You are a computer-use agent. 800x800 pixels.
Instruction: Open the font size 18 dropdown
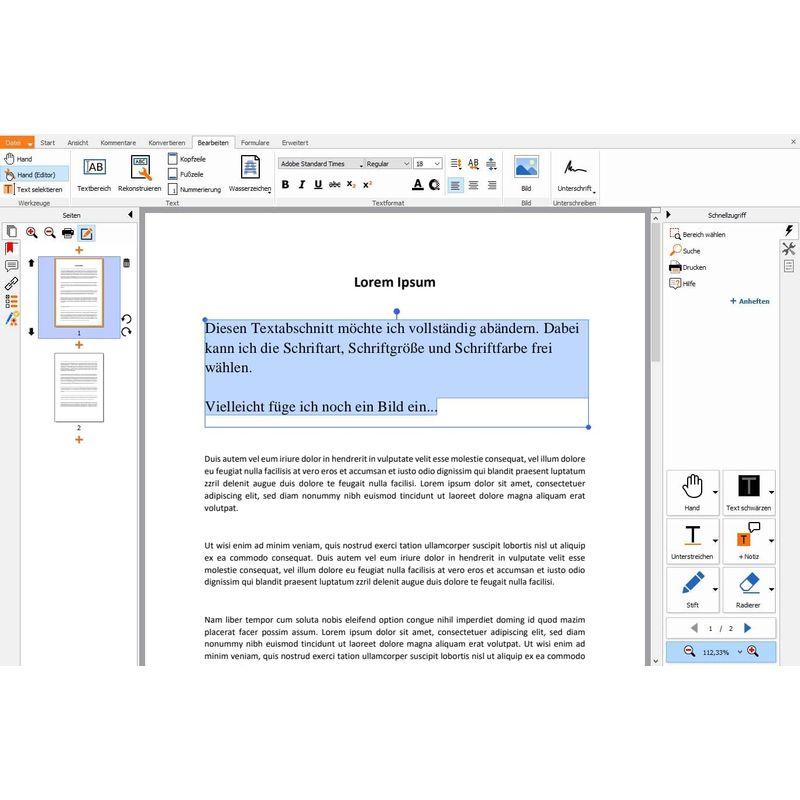[428, 163]
